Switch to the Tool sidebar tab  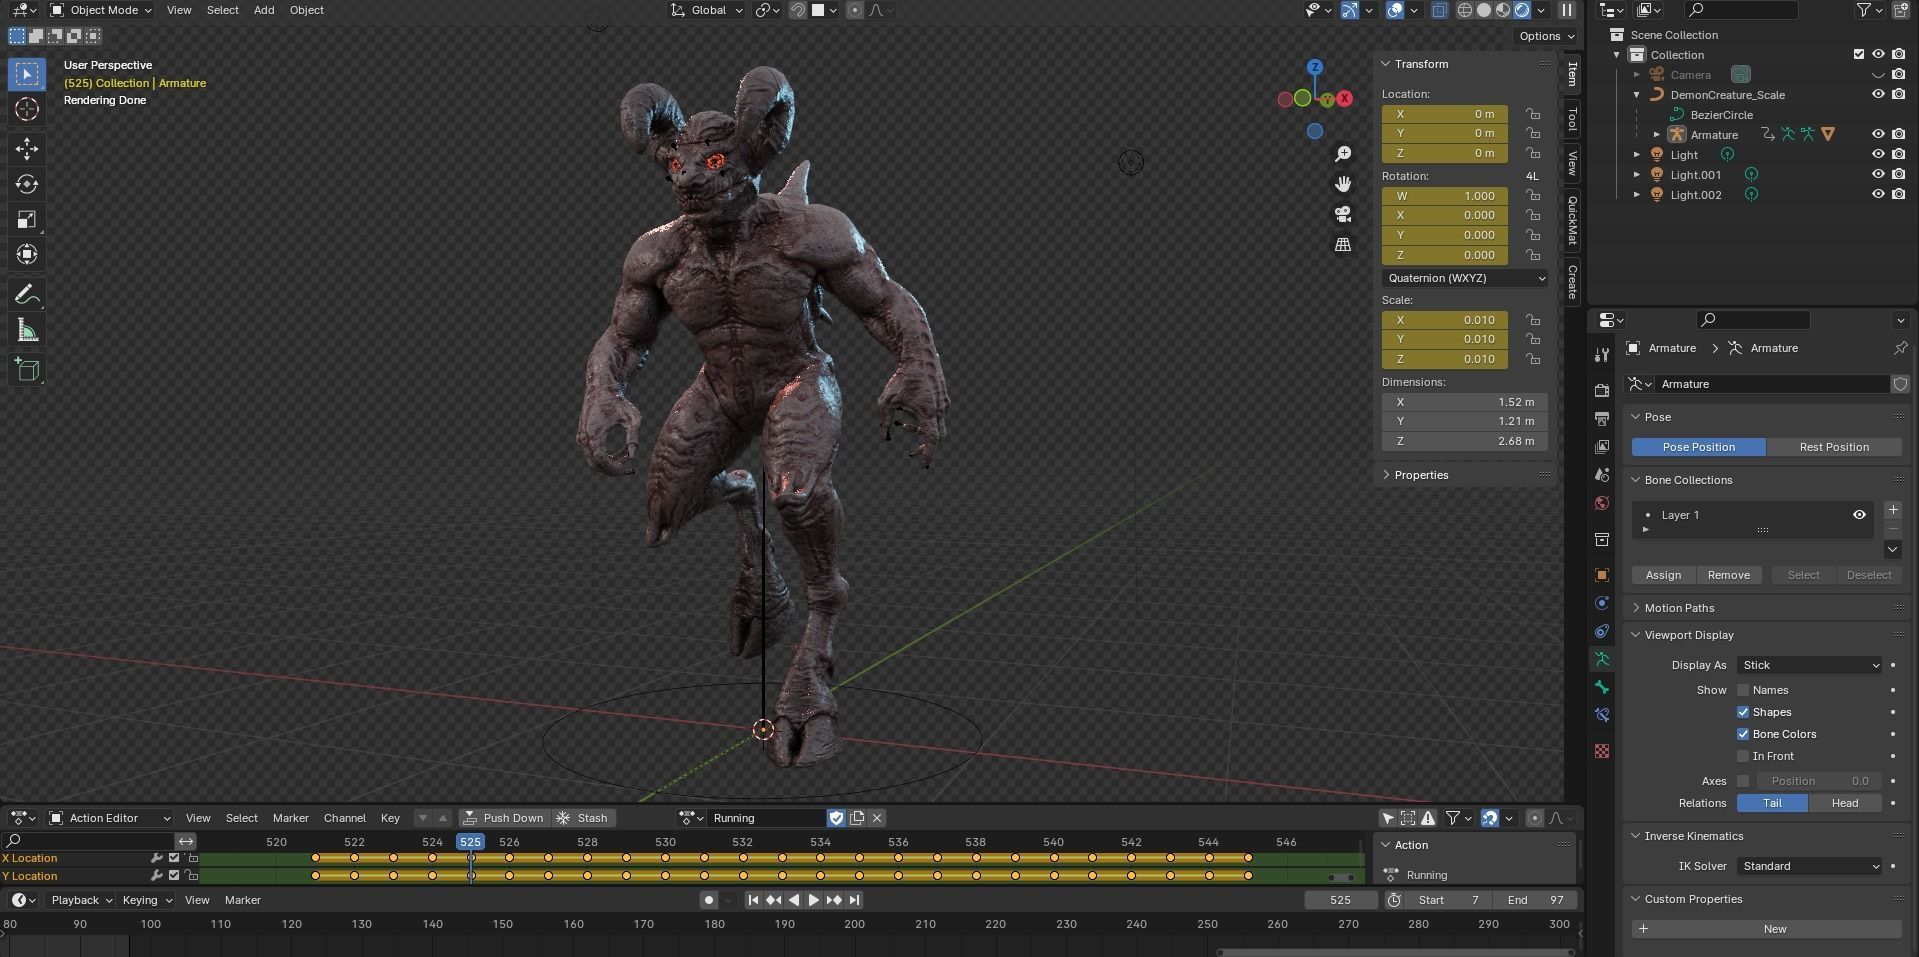click(1572, 120)
